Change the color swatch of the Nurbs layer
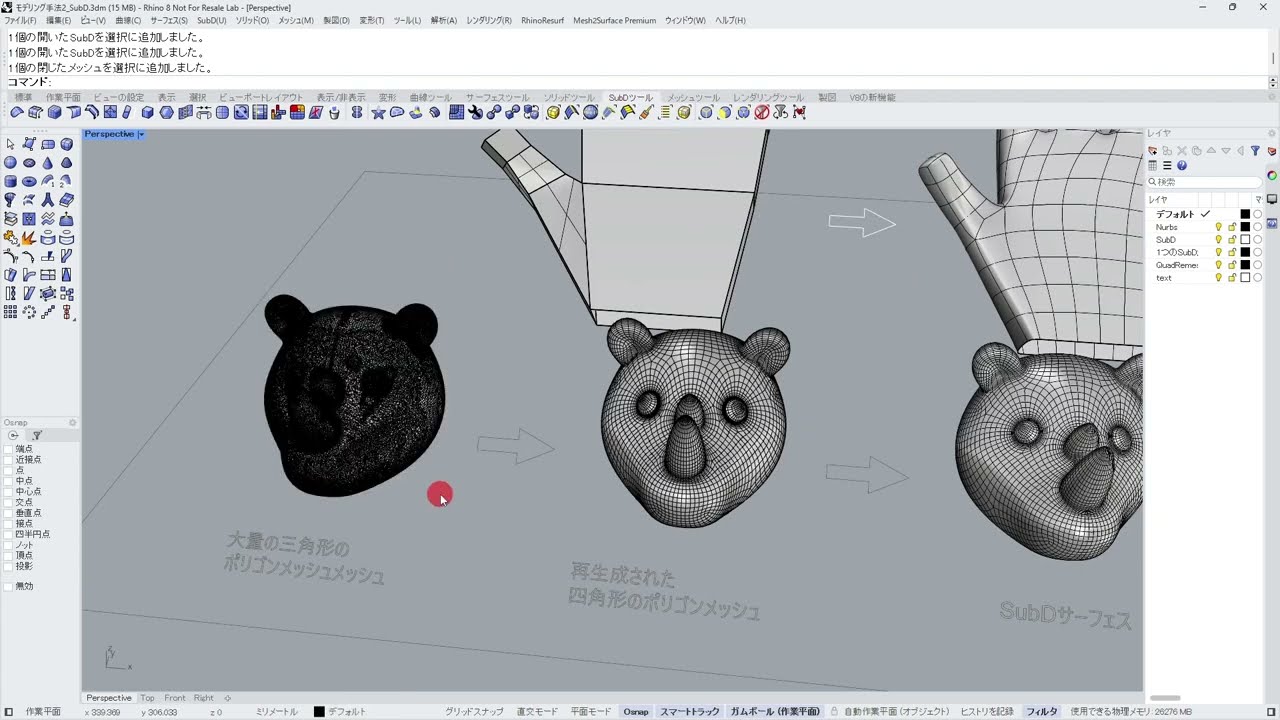Screen dimensions: 1280x720 (x=1245, y=227)
